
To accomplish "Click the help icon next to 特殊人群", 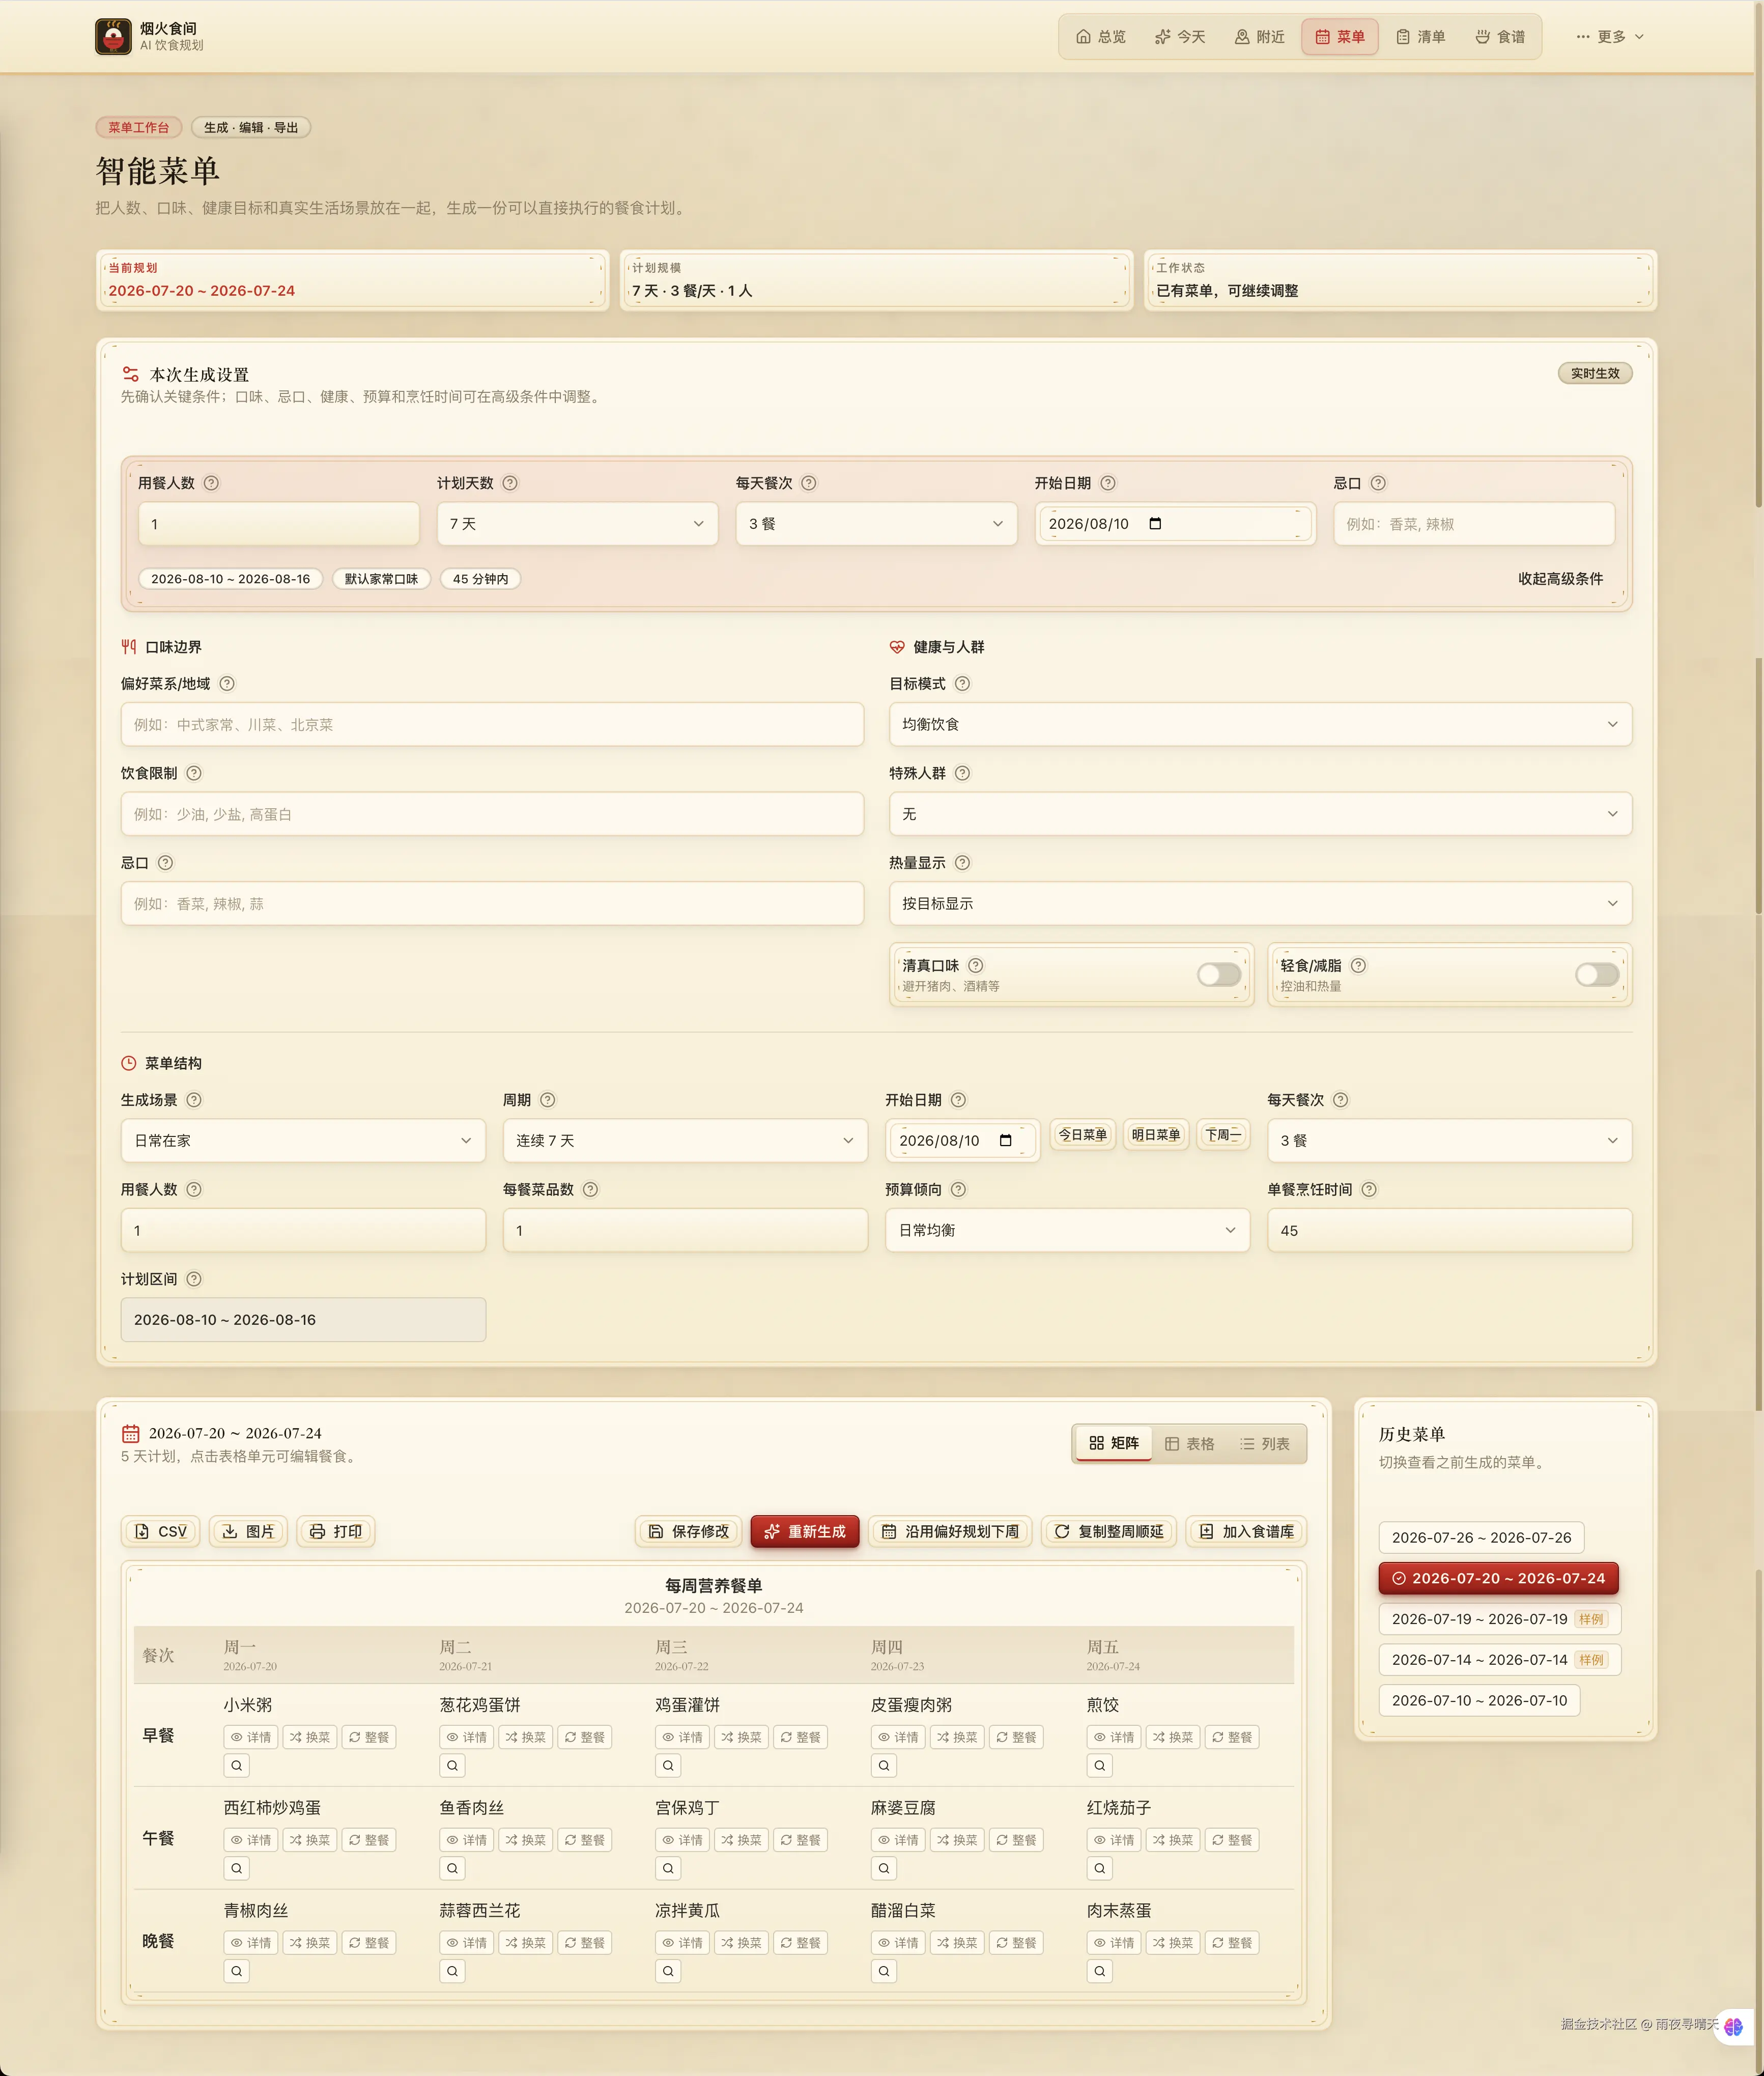I will (962, 773).
